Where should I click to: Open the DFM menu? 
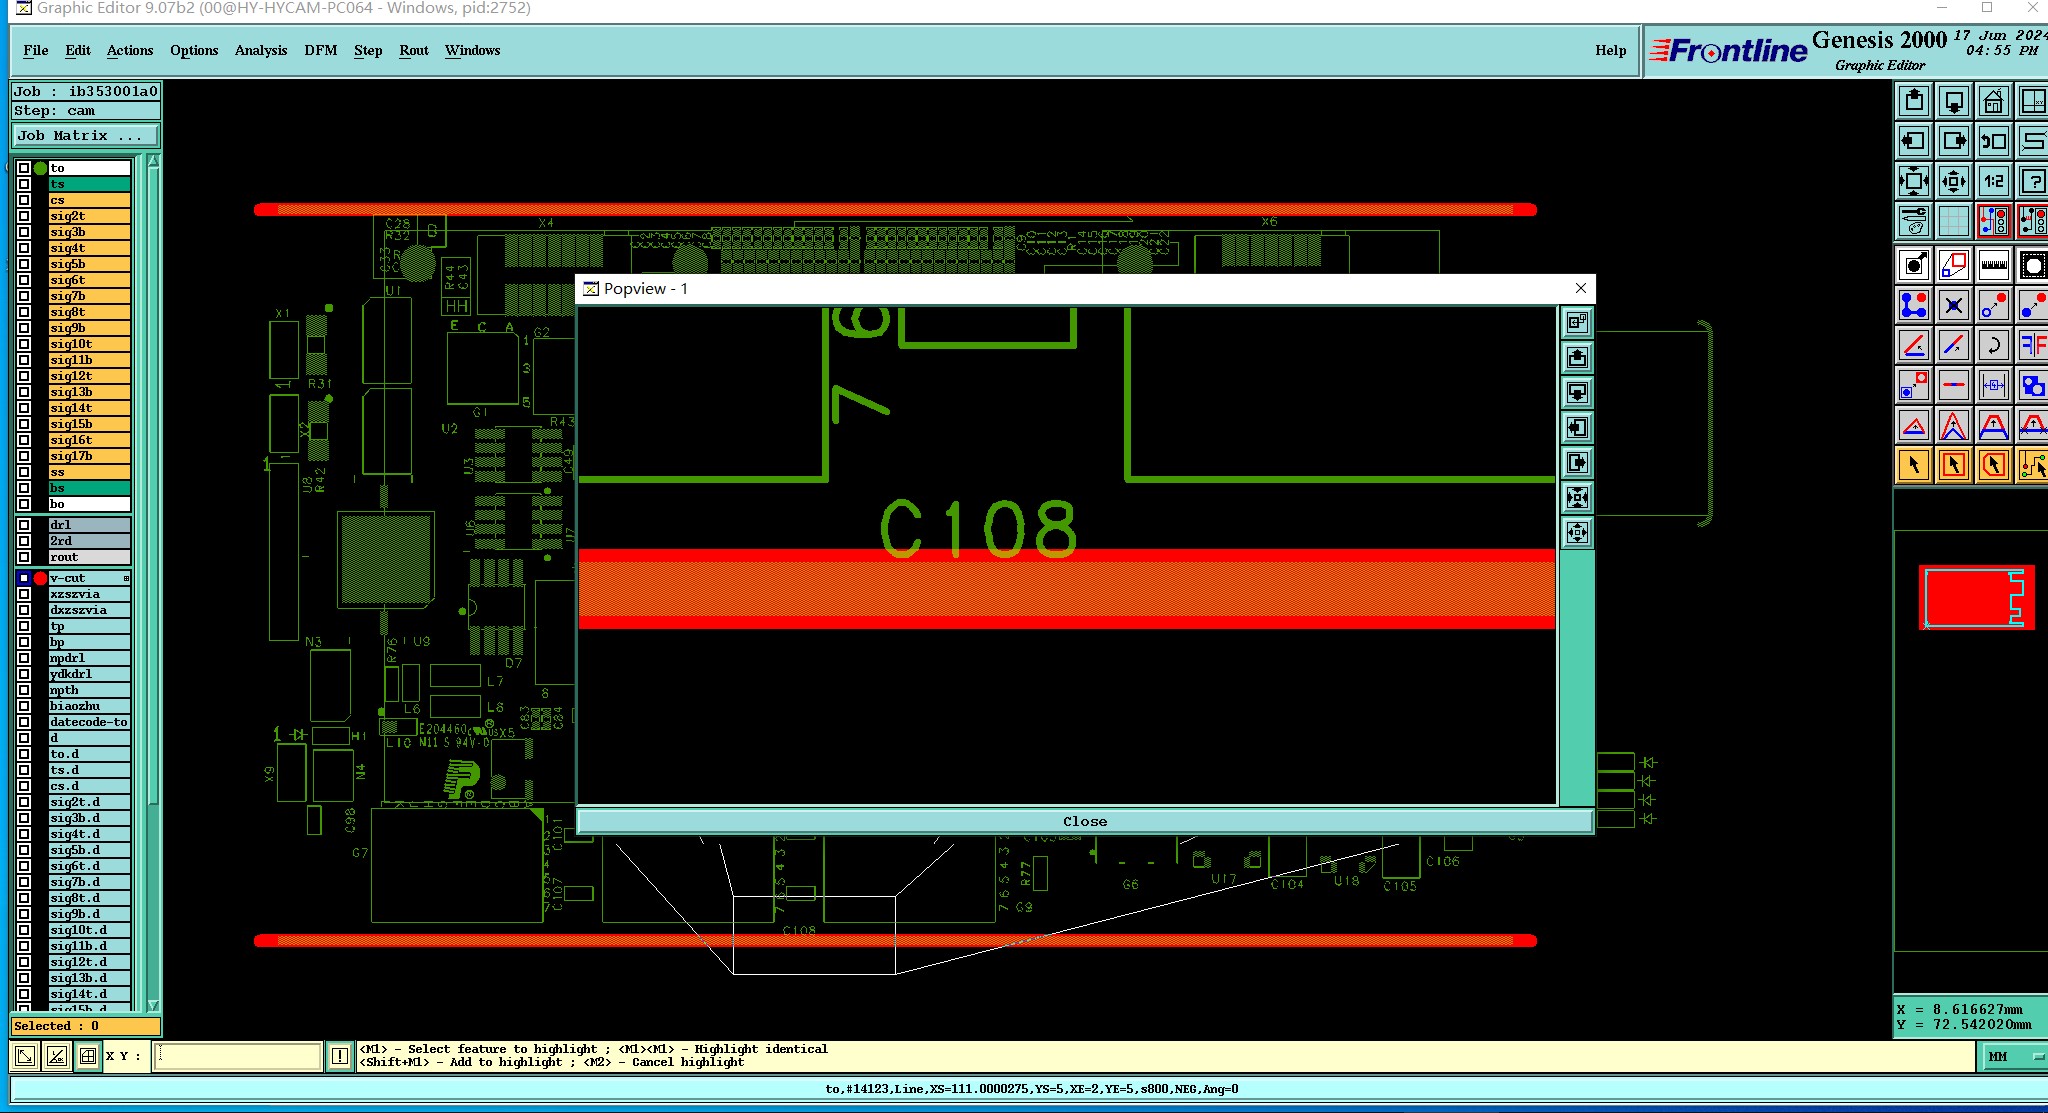(320, 50)
